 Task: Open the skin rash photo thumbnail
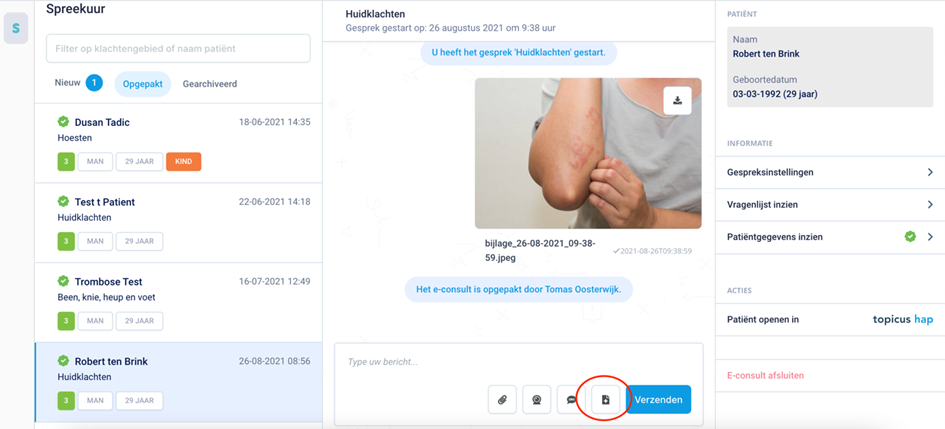point(588,153)
